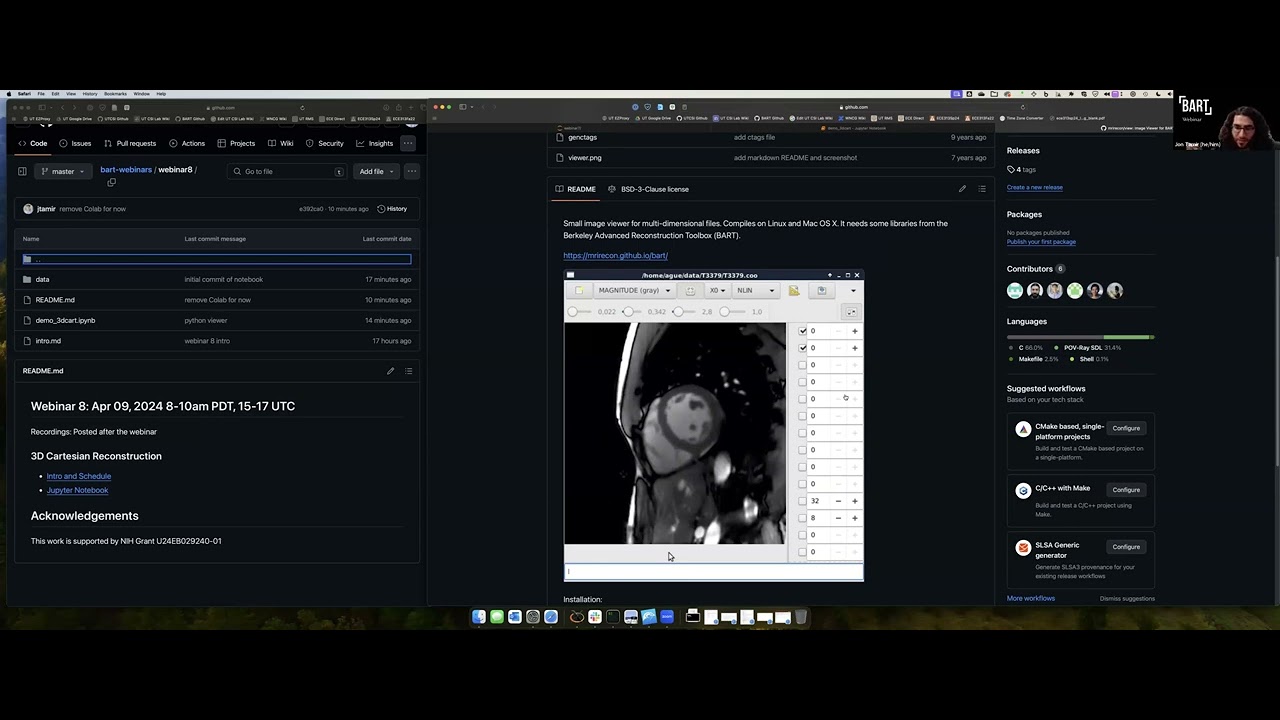This screenshot has width=1280, height=720.
Task: Open the Pull requests tab
Action: [x=130, y=143]
